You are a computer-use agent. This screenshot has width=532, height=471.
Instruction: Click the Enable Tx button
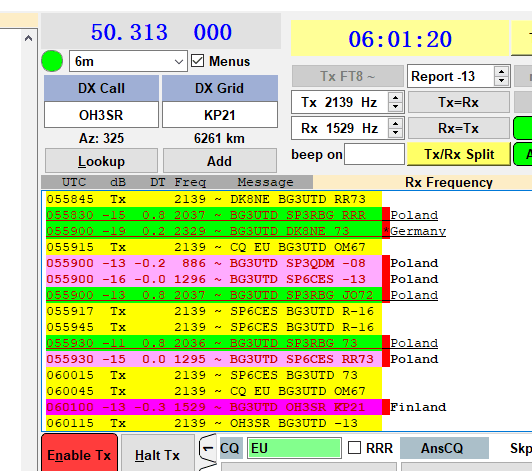[79, 455]
